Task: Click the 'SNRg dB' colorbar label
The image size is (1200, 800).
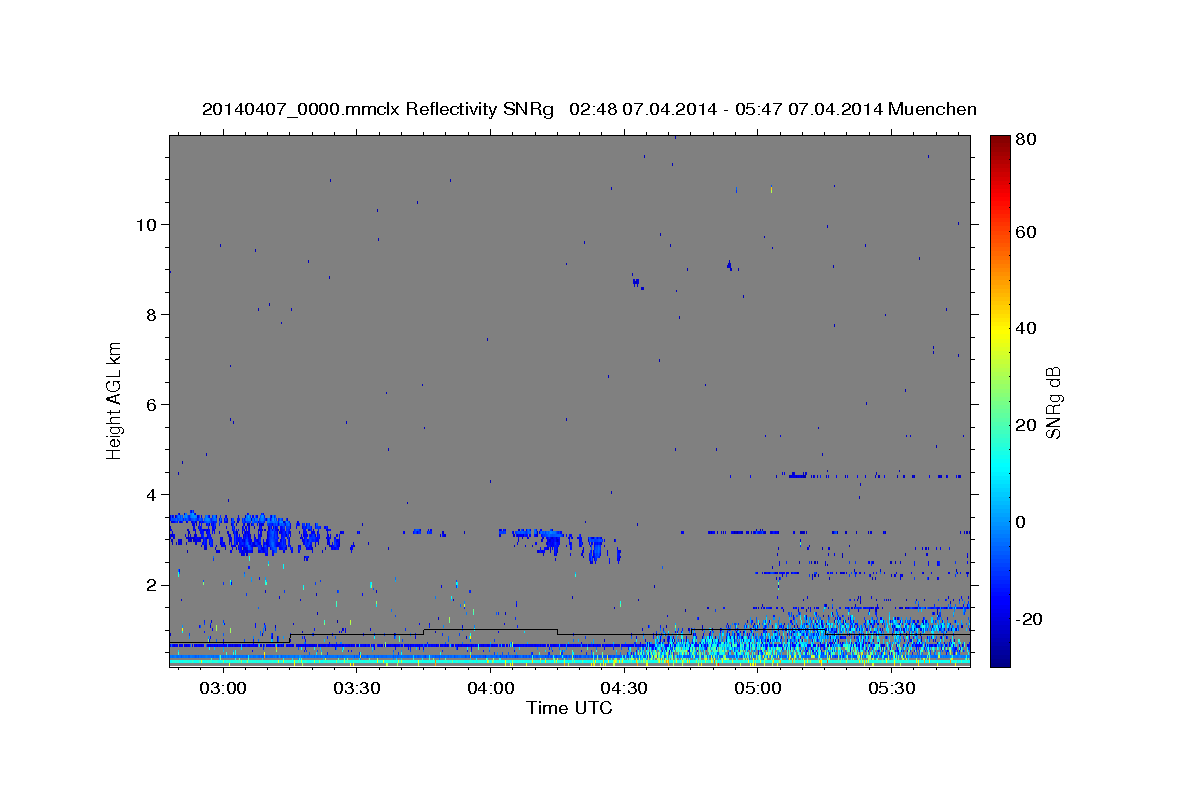Action: [x=1053, y=402]
